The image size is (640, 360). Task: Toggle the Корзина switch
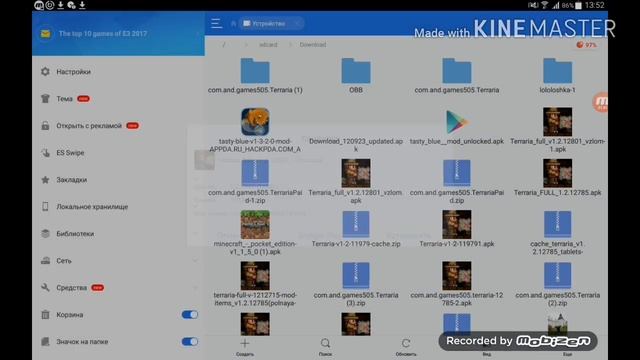coord(190,315)
